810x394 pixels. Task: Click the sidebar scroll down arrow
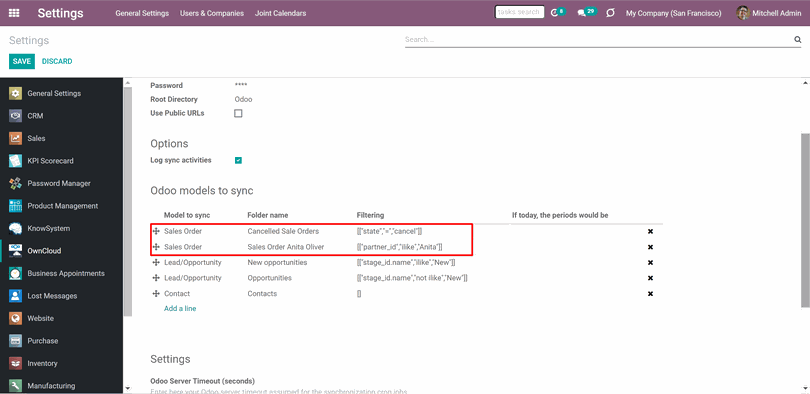pyautogui.click(x=127, y=388)
